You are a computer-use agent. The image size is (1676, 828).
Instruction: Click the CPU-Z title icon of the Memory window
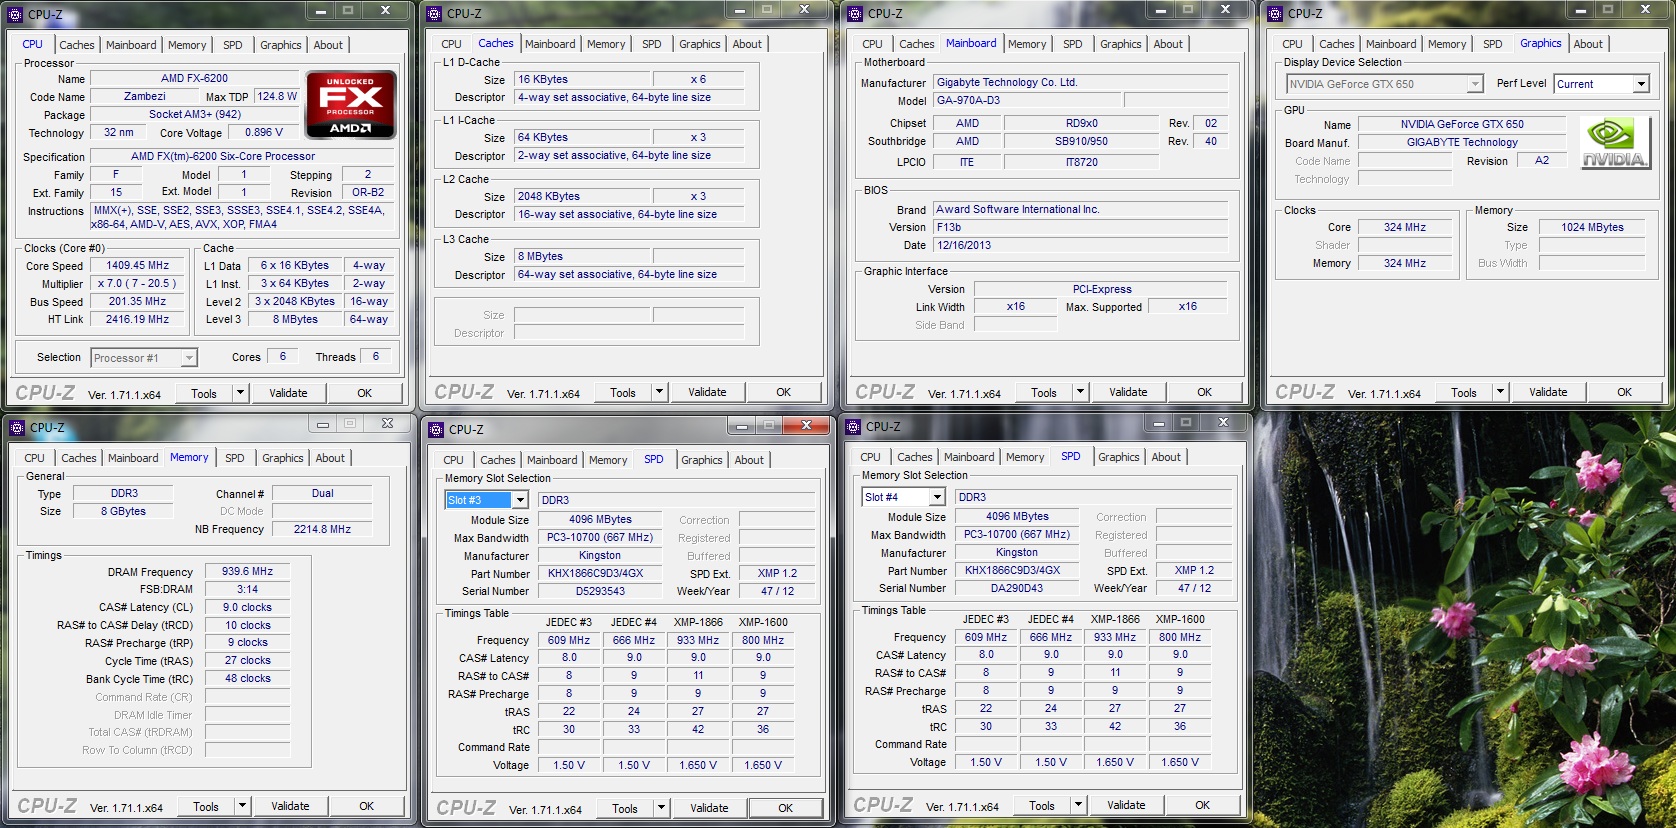tap(17, 428)
